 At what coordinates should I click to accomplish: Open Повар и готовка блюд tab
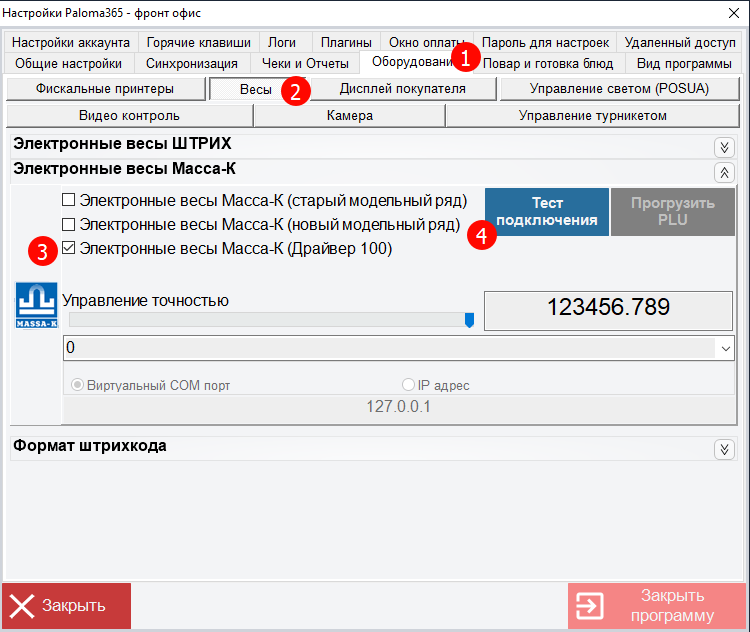pyautogui.click(x=548, y=63)
